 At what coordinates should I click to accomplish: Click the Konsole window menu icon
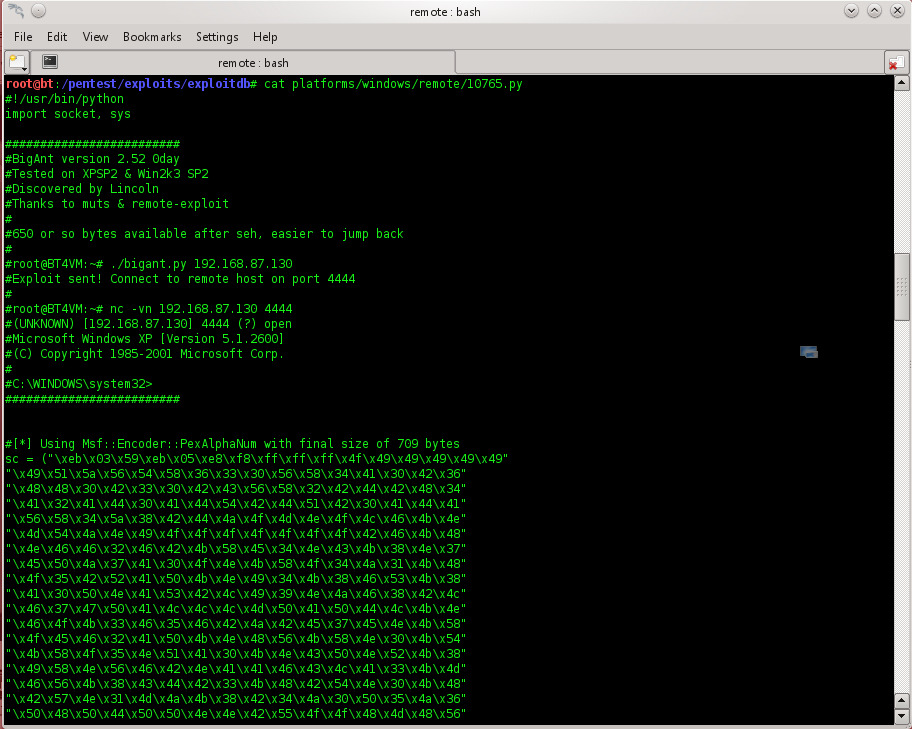16,11
